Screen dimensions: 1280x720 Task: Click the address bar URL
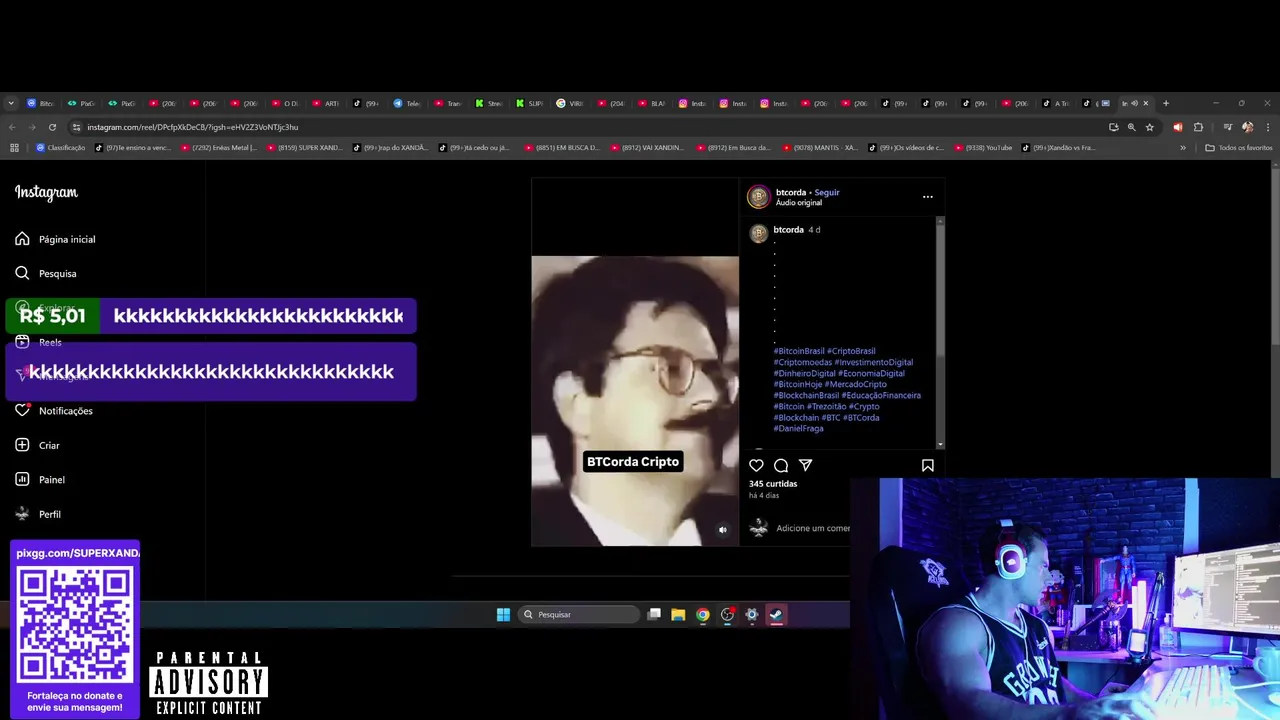pos(192,127)
